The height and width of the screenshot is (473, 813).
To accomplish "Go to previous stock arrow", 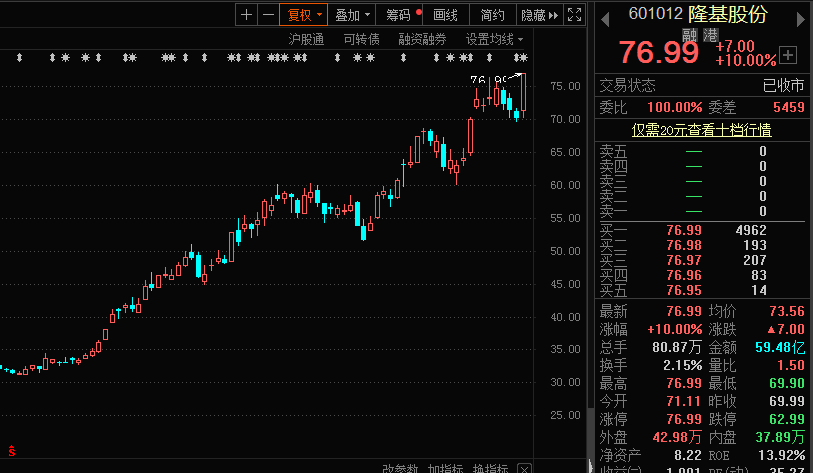I will point(605,20).
